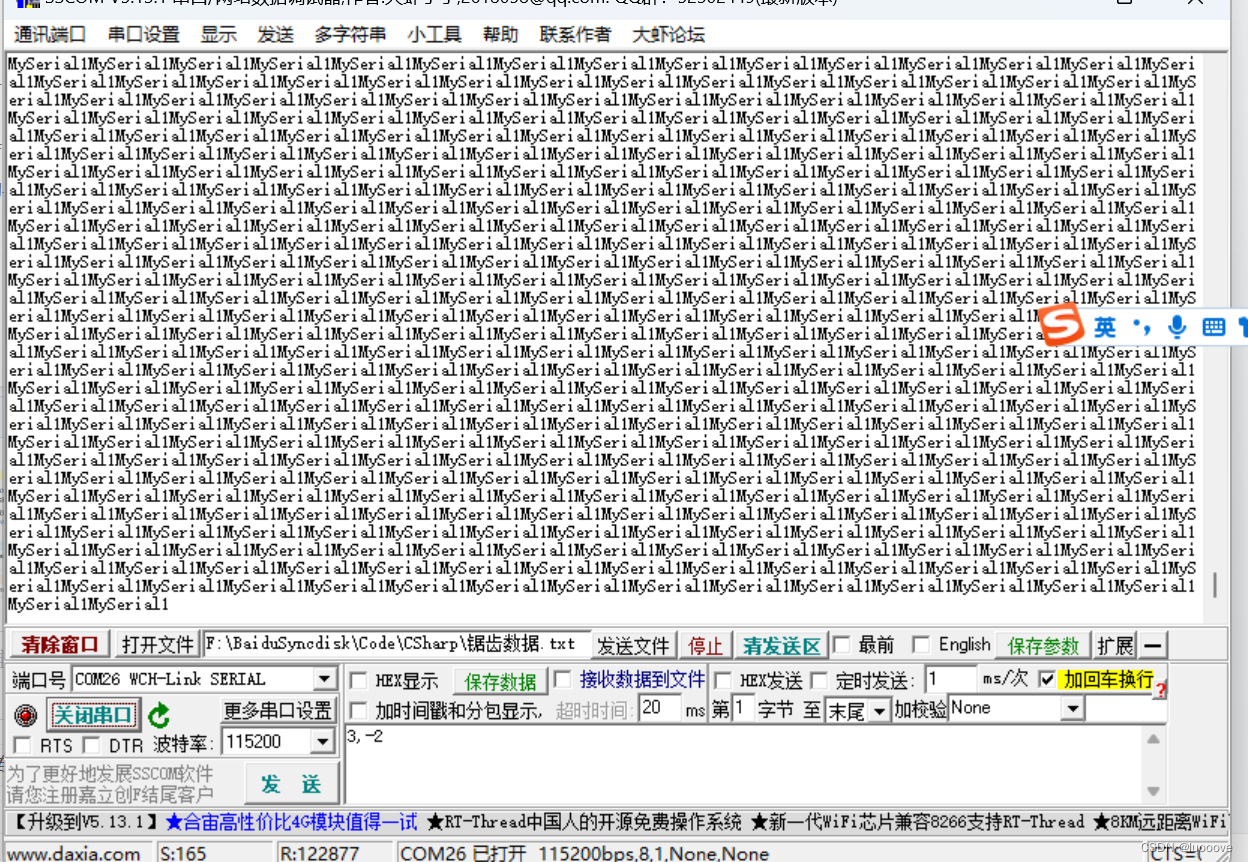
Task: Click the 清除窗口 clear window button
Action: 60,645
